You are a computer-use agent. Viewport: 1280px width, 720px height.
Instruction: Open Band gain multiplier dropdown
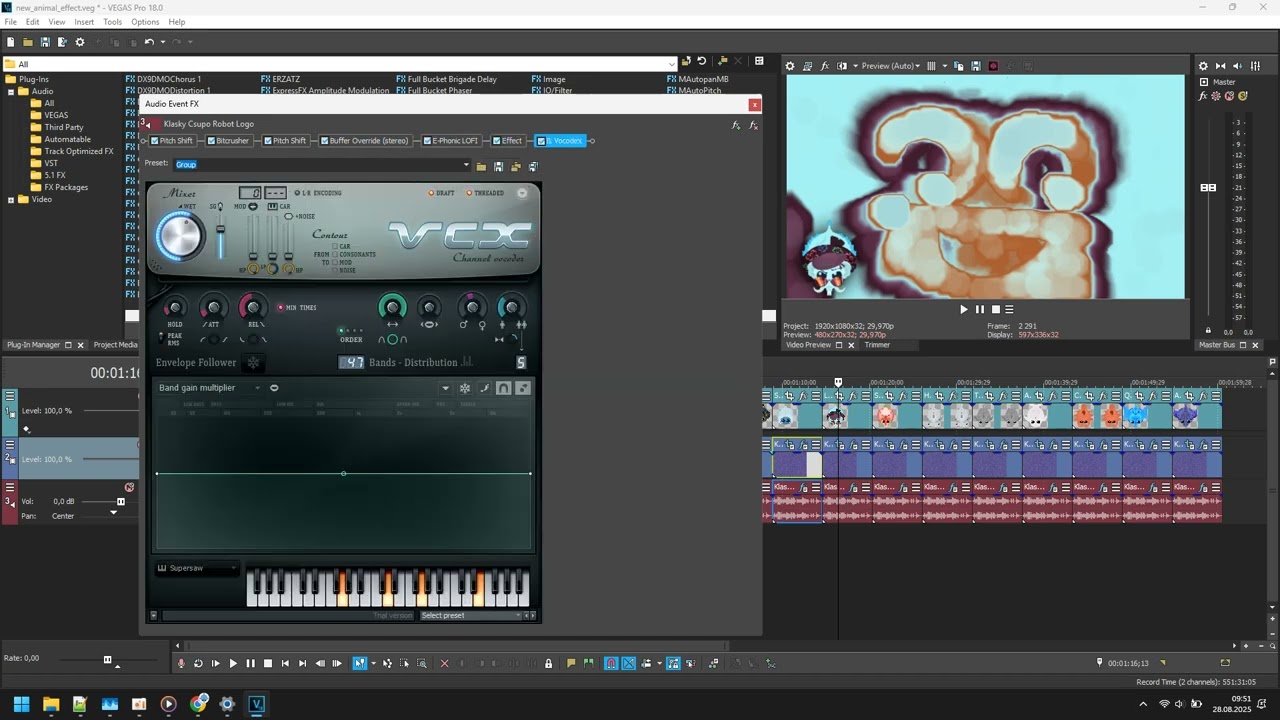click(x=208, y=388)
